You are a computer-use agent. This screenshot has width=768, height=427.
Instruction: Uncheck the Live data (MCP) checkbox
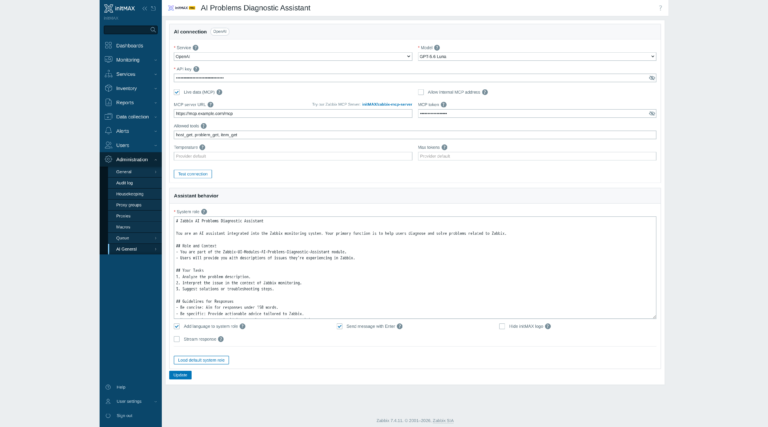(x=177, y=92)
